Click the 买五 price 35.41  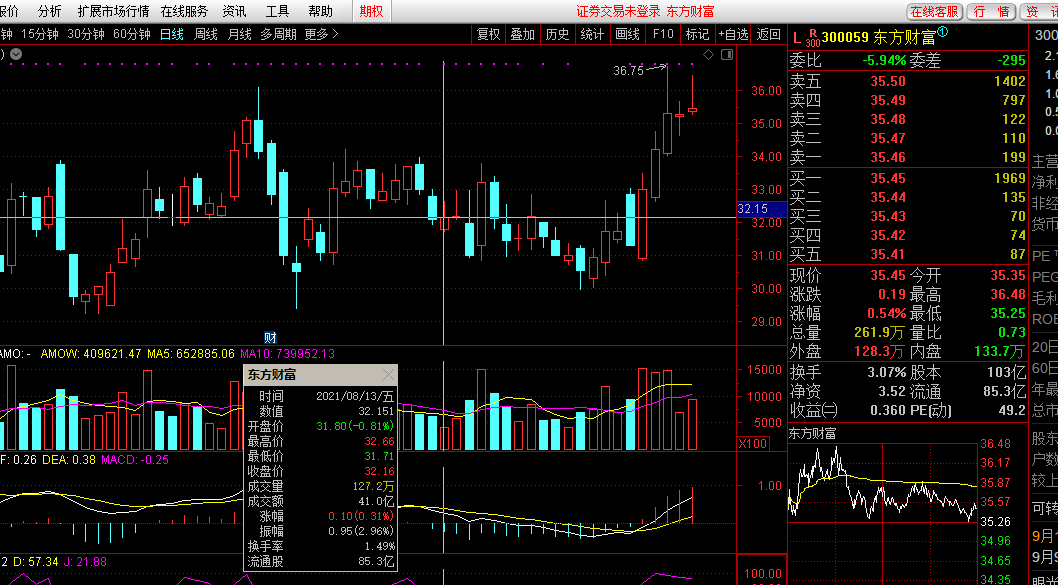pyautogui.click(x=888, y=254)
